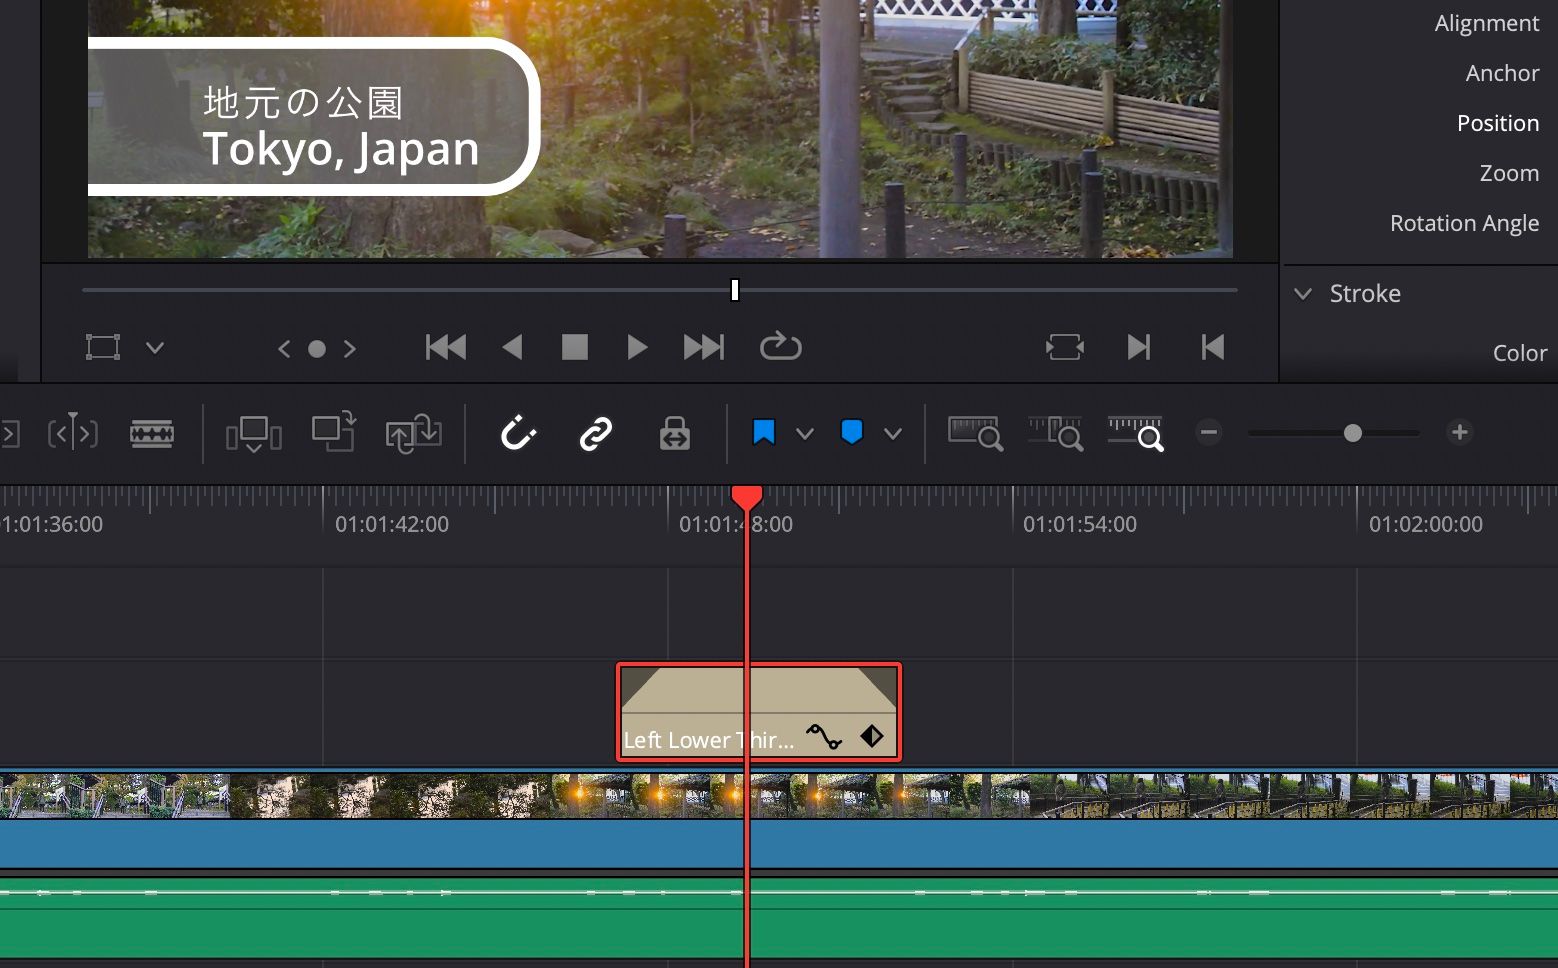Jump to the last frame
The height and width of the screenshot is (968, 1558).
(x=703, y=348)
